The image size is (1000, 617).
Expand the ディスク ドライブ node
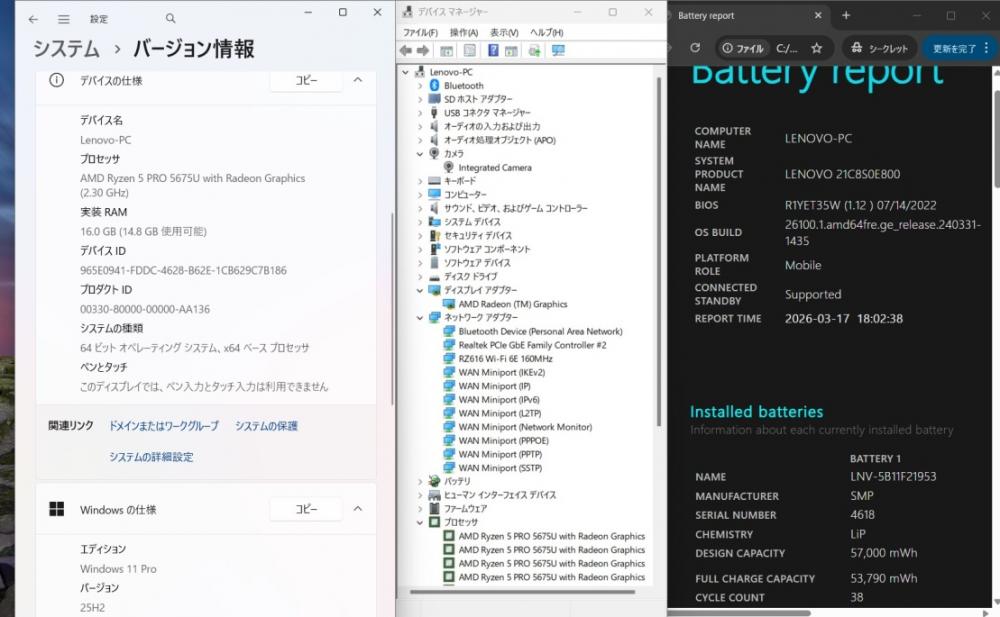pyautogui.click(x=420, y=276)
